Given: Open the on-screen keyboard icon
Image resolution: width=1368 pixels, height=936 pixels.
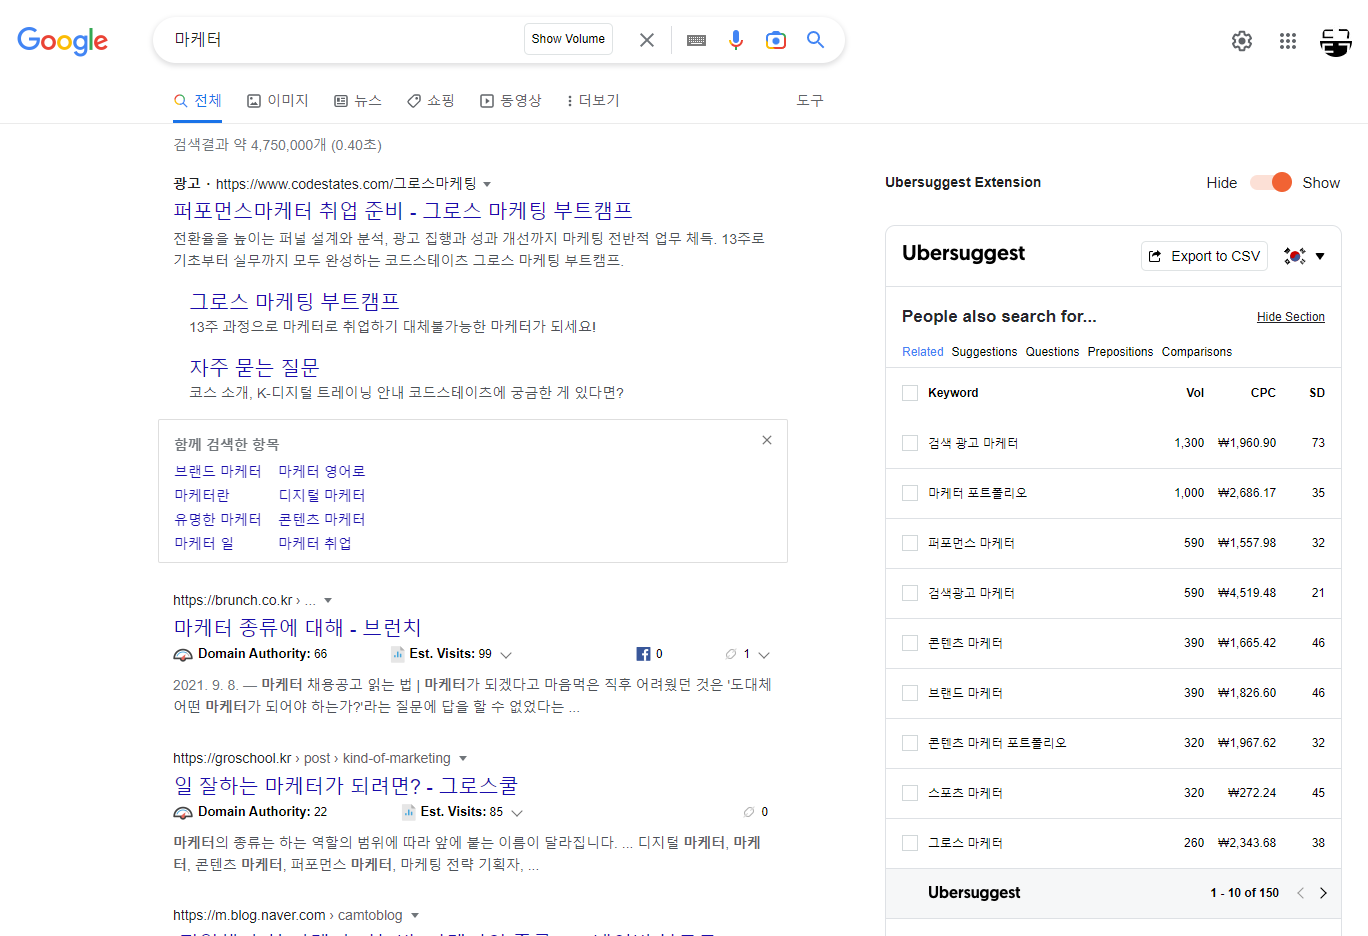Looking at the screenshot, I should (697, 40).
